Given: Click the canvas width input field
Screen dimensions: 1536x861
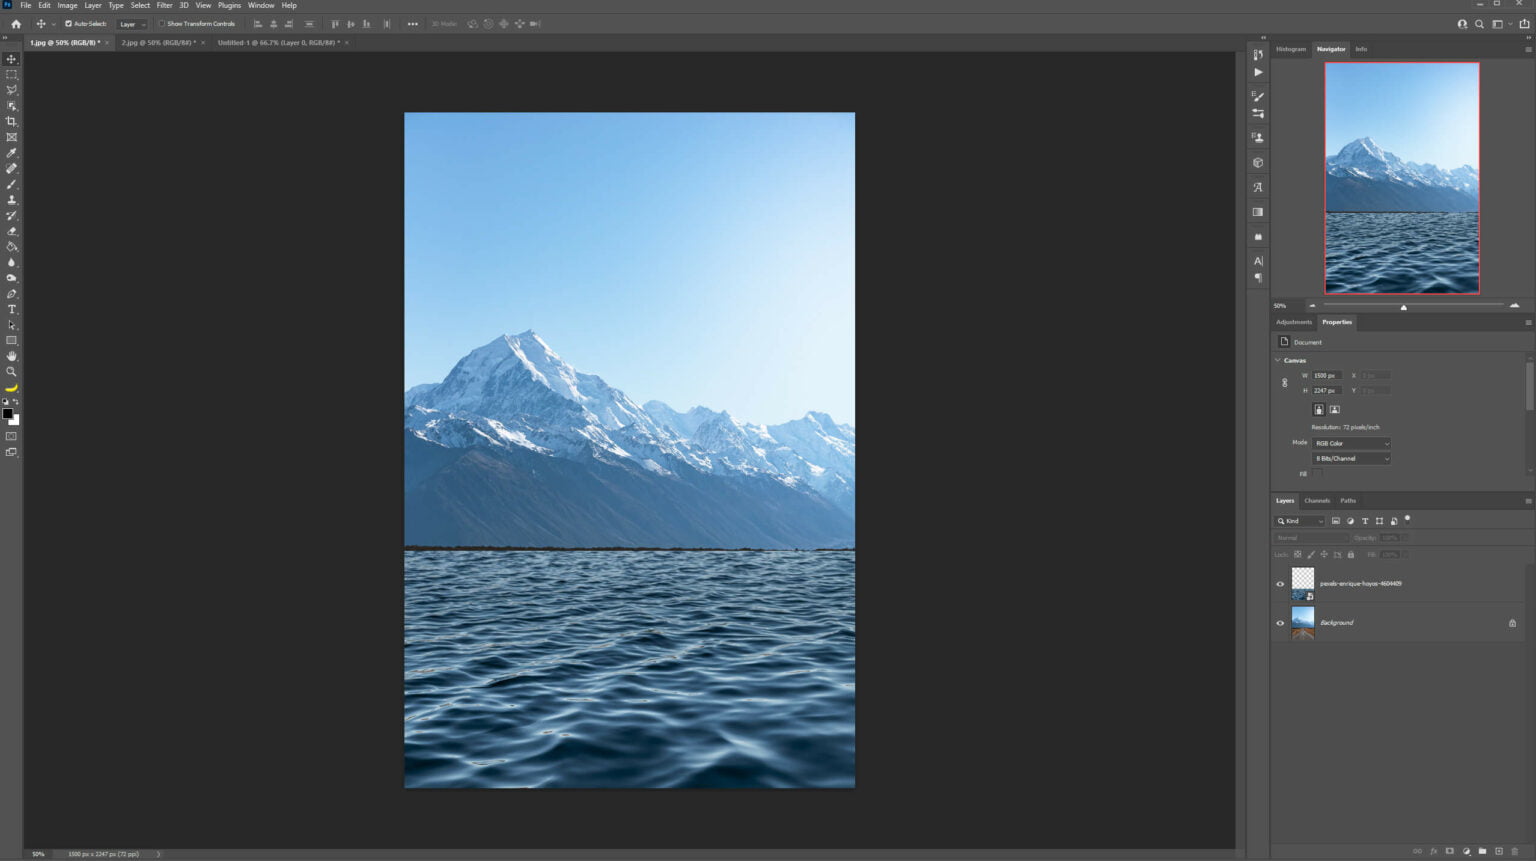Looking at the screenshot, I should pyautogui.click(x=1327, y=376).
